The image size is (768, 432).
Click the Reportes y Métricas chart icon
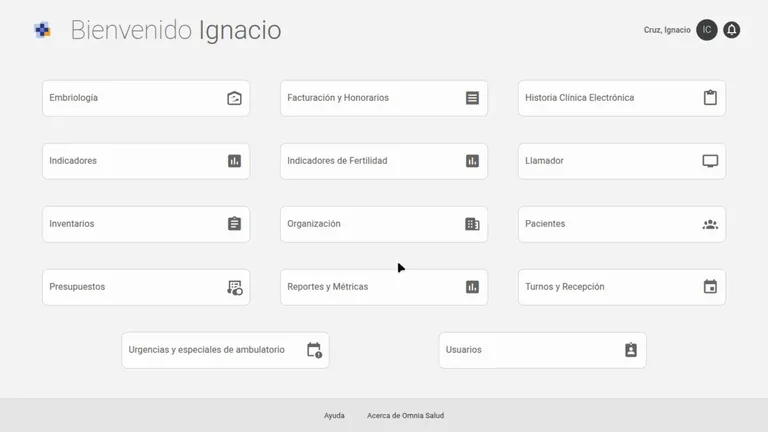click(x=472, y=287)
